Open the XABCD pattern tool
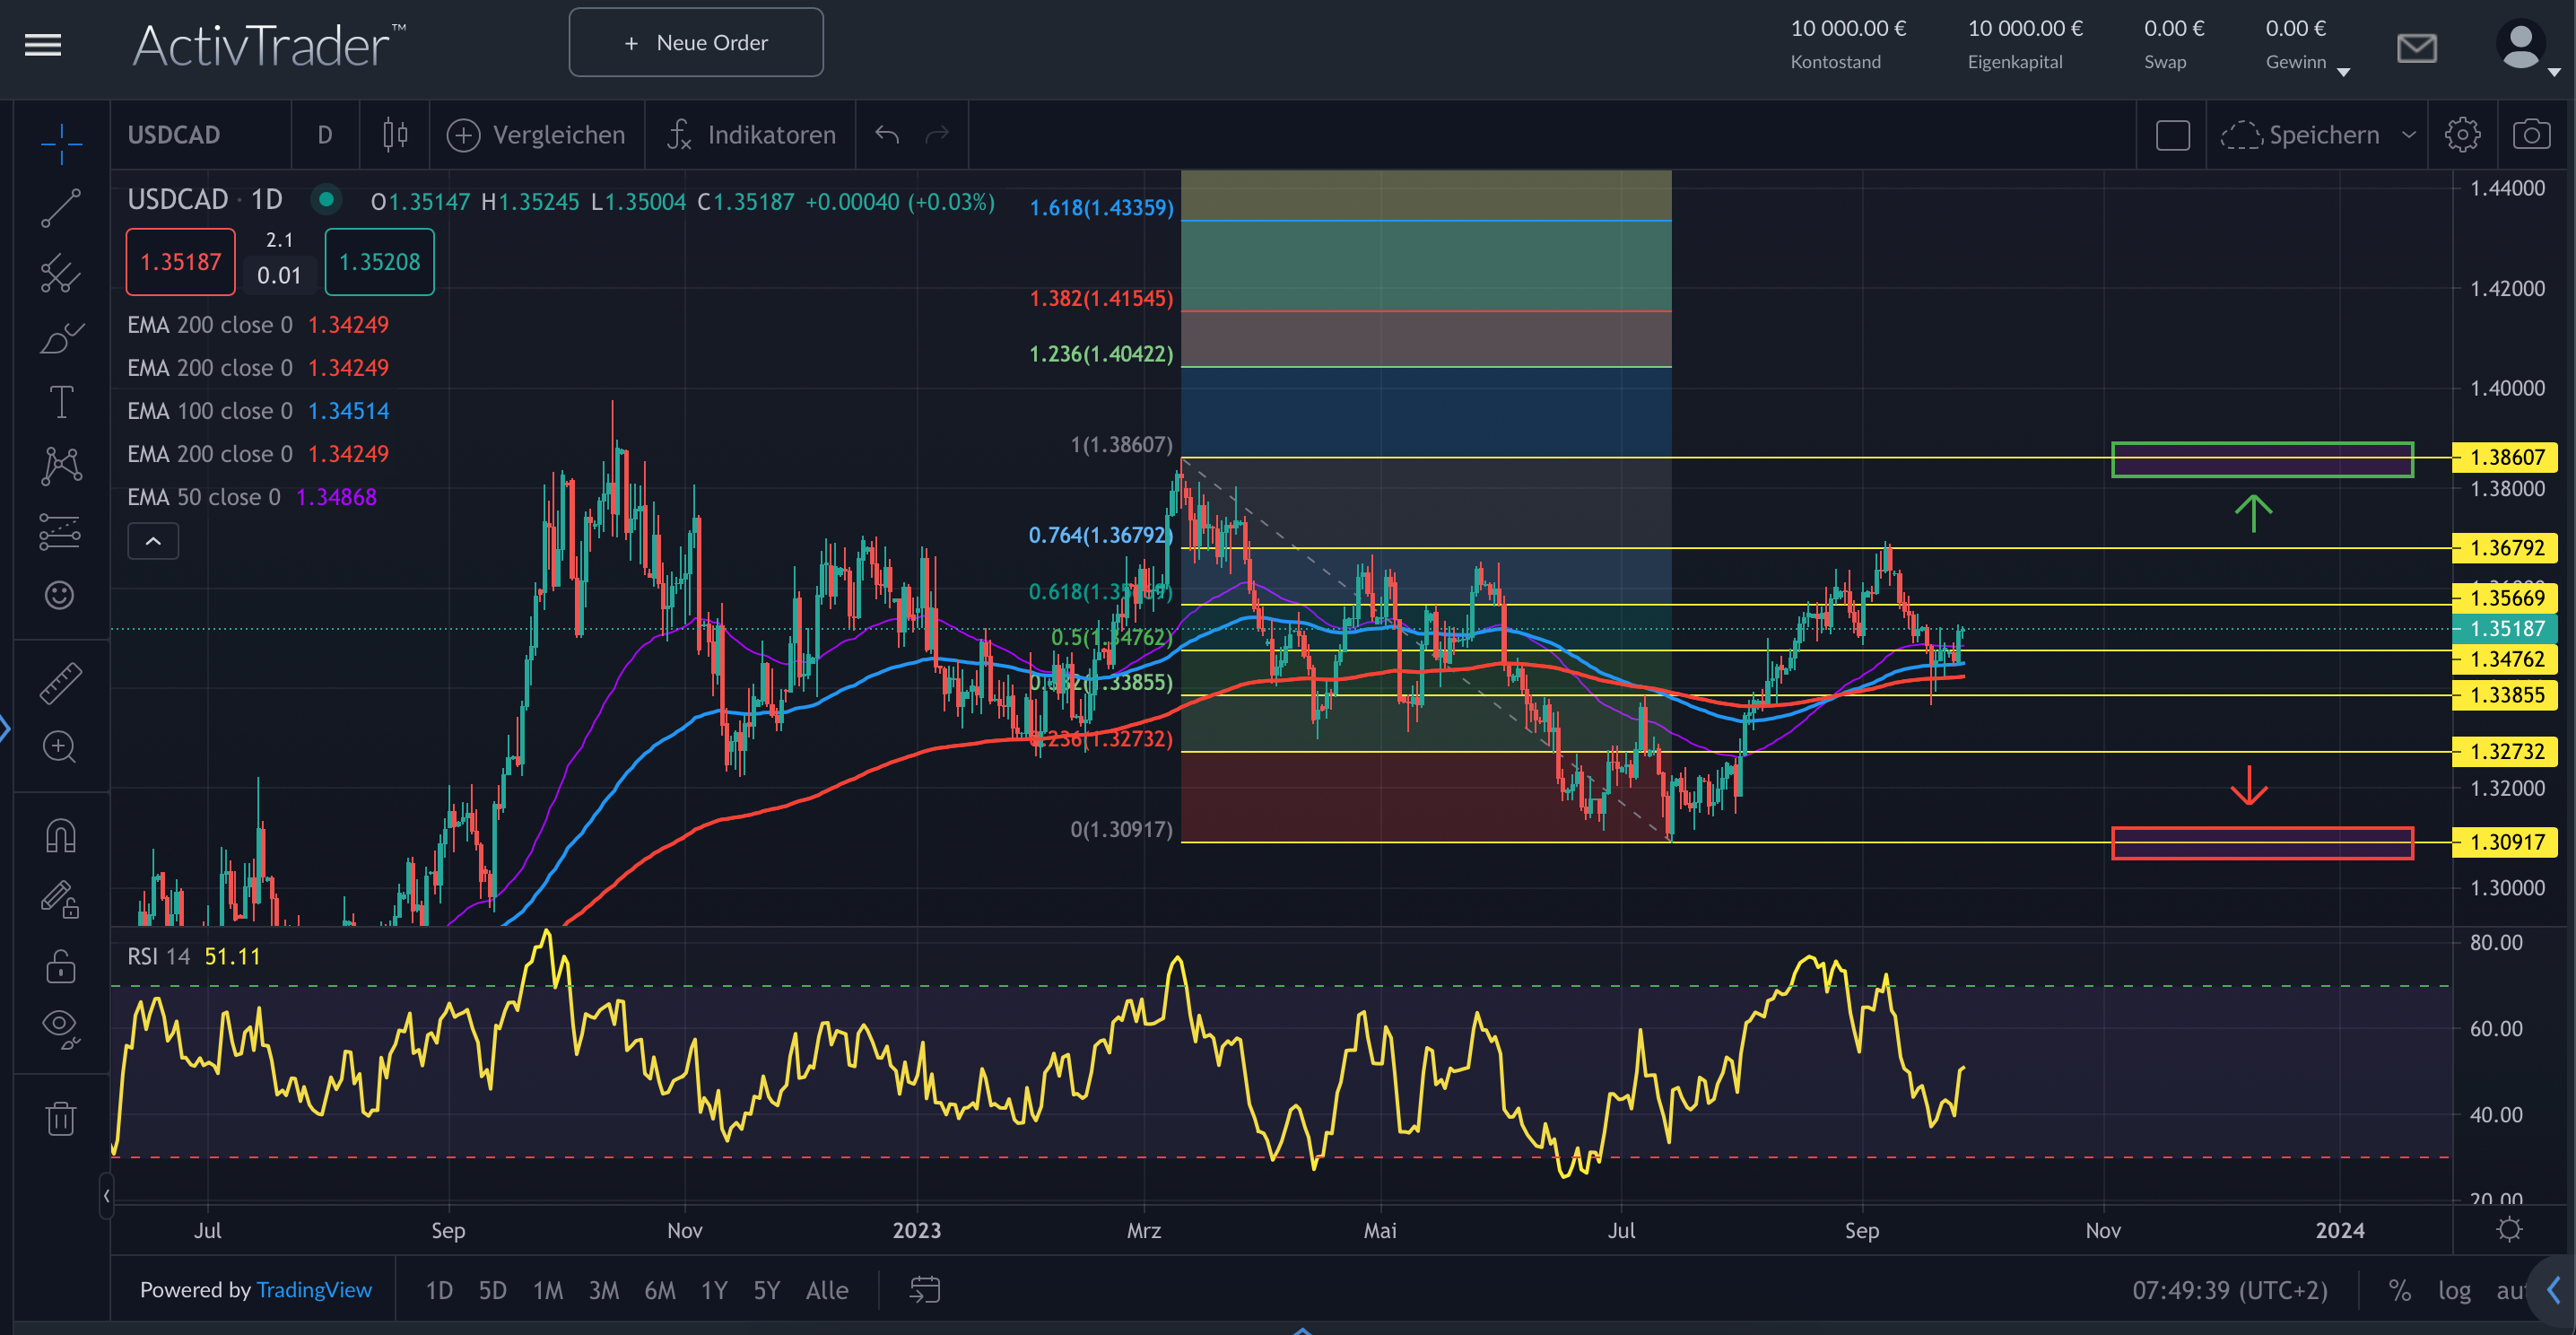Screen dimensions: 2576x1335 [x=60, y=465]
